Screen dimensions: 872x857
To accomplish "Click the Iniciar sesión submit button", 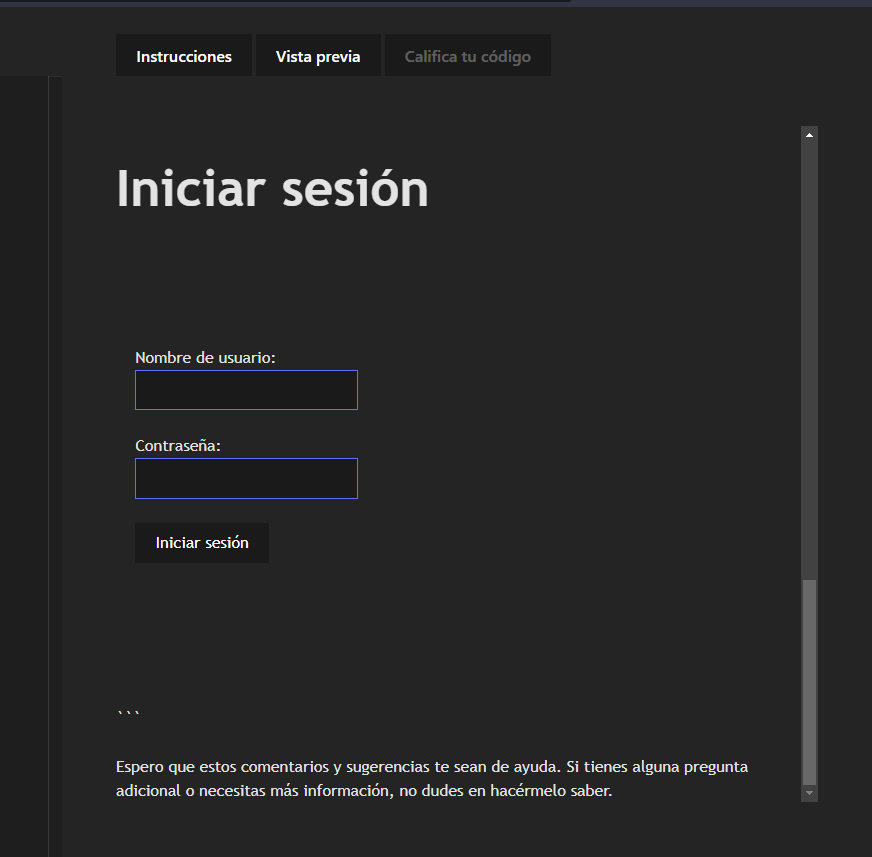I will [x=202, y=543].
